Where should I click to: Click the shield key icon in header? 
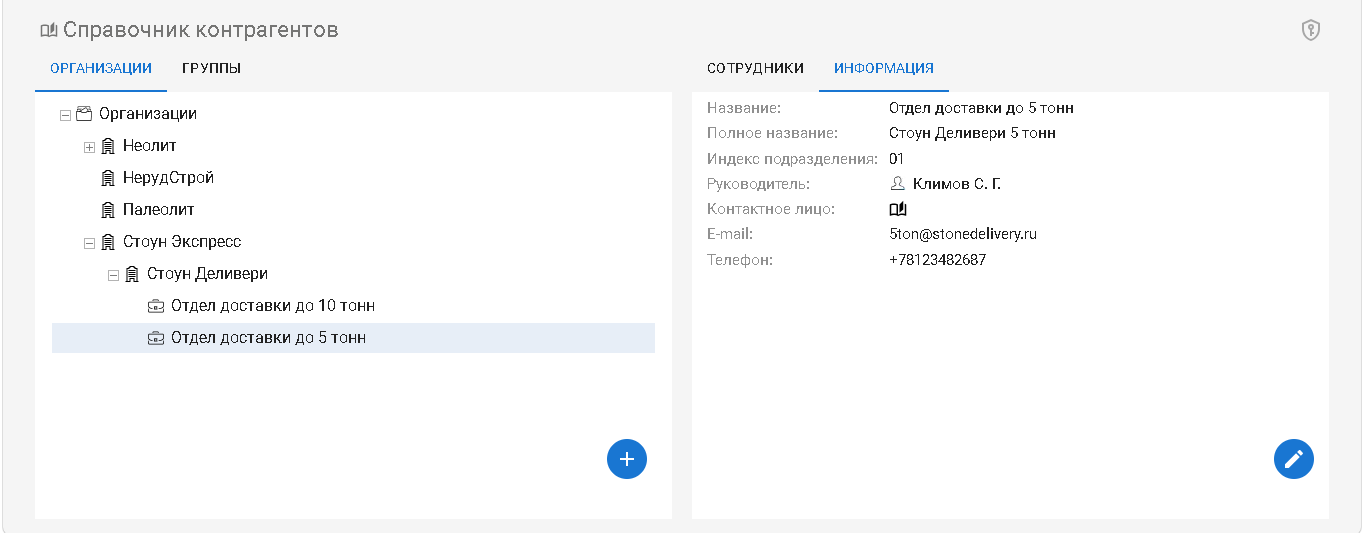tap(1310, 30)
